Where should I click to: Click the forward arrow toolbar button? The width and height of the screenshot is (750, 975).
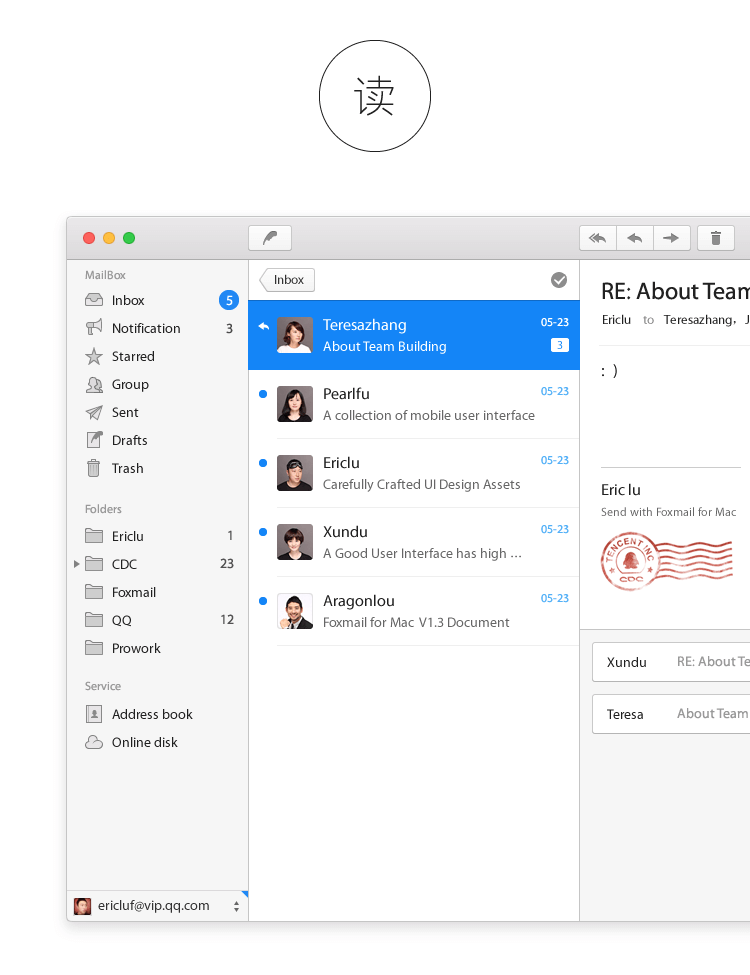[x=671, y=238]
